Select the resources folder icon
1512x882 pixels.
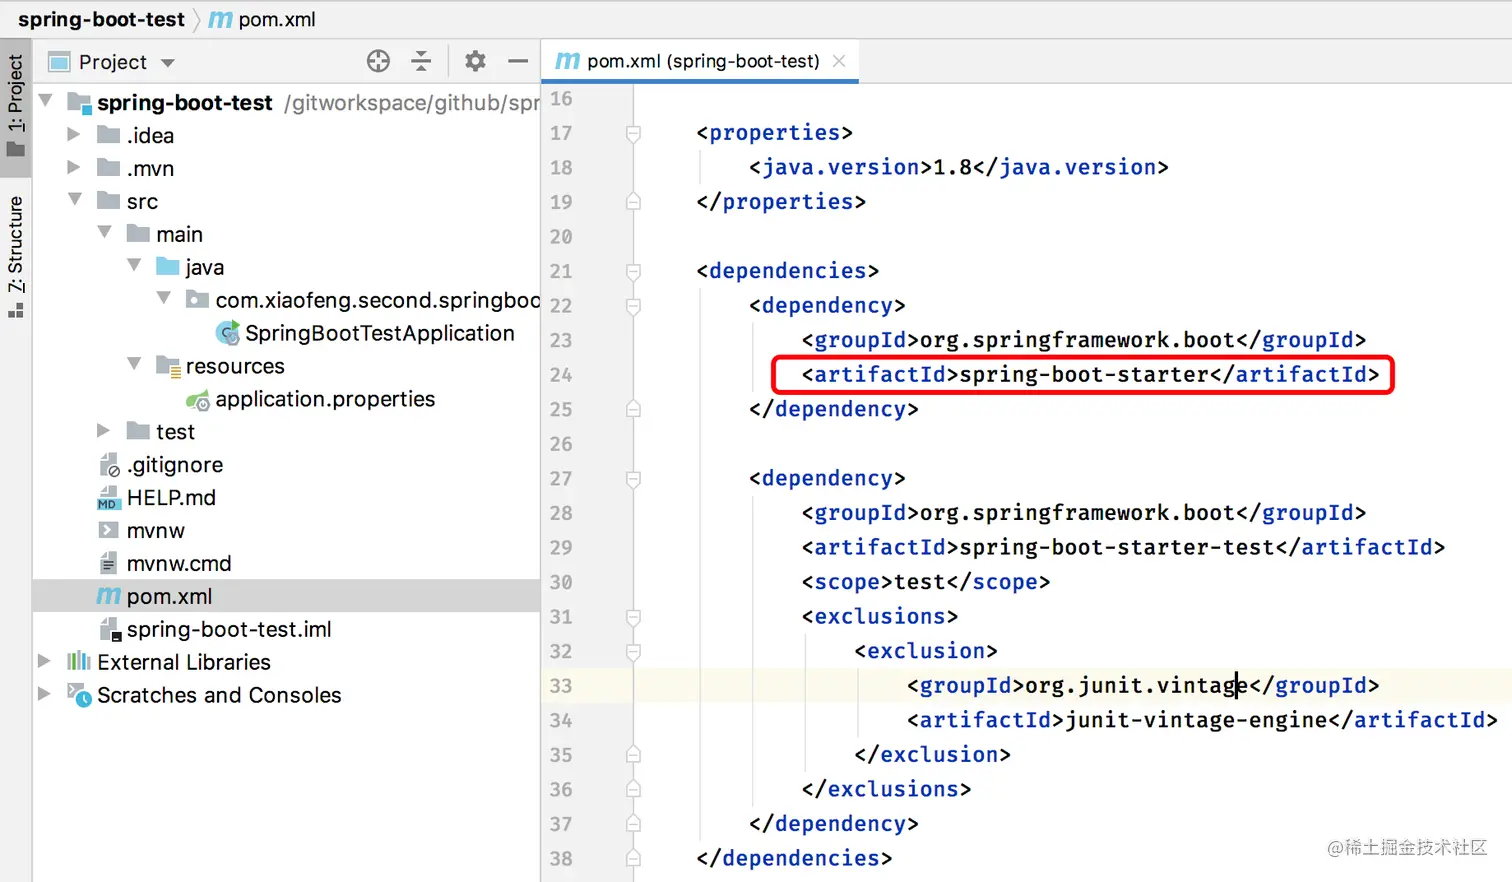tap(168, 366)
